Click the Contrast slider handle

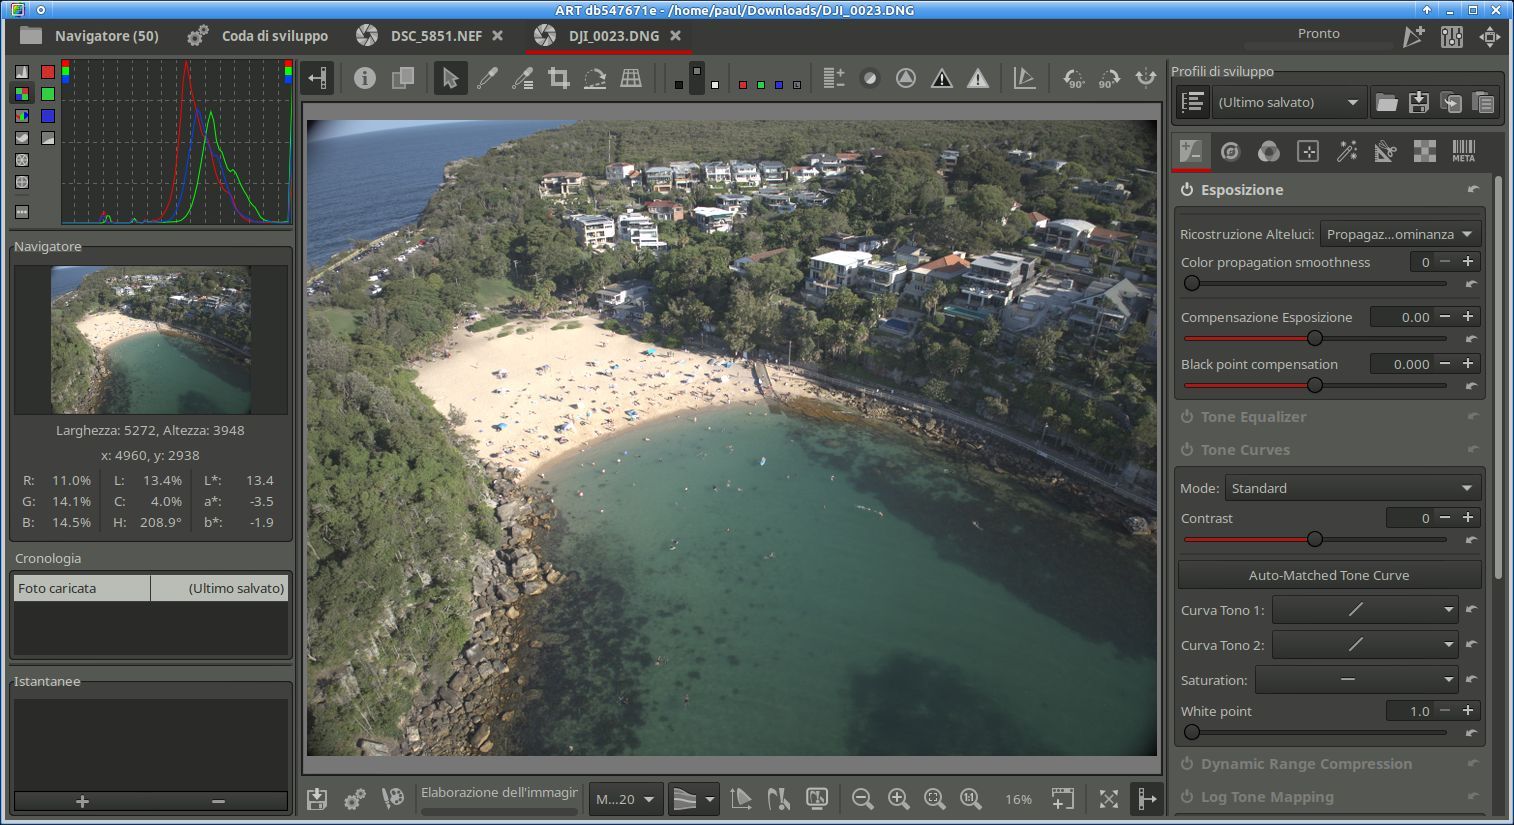click(1315, 539)
